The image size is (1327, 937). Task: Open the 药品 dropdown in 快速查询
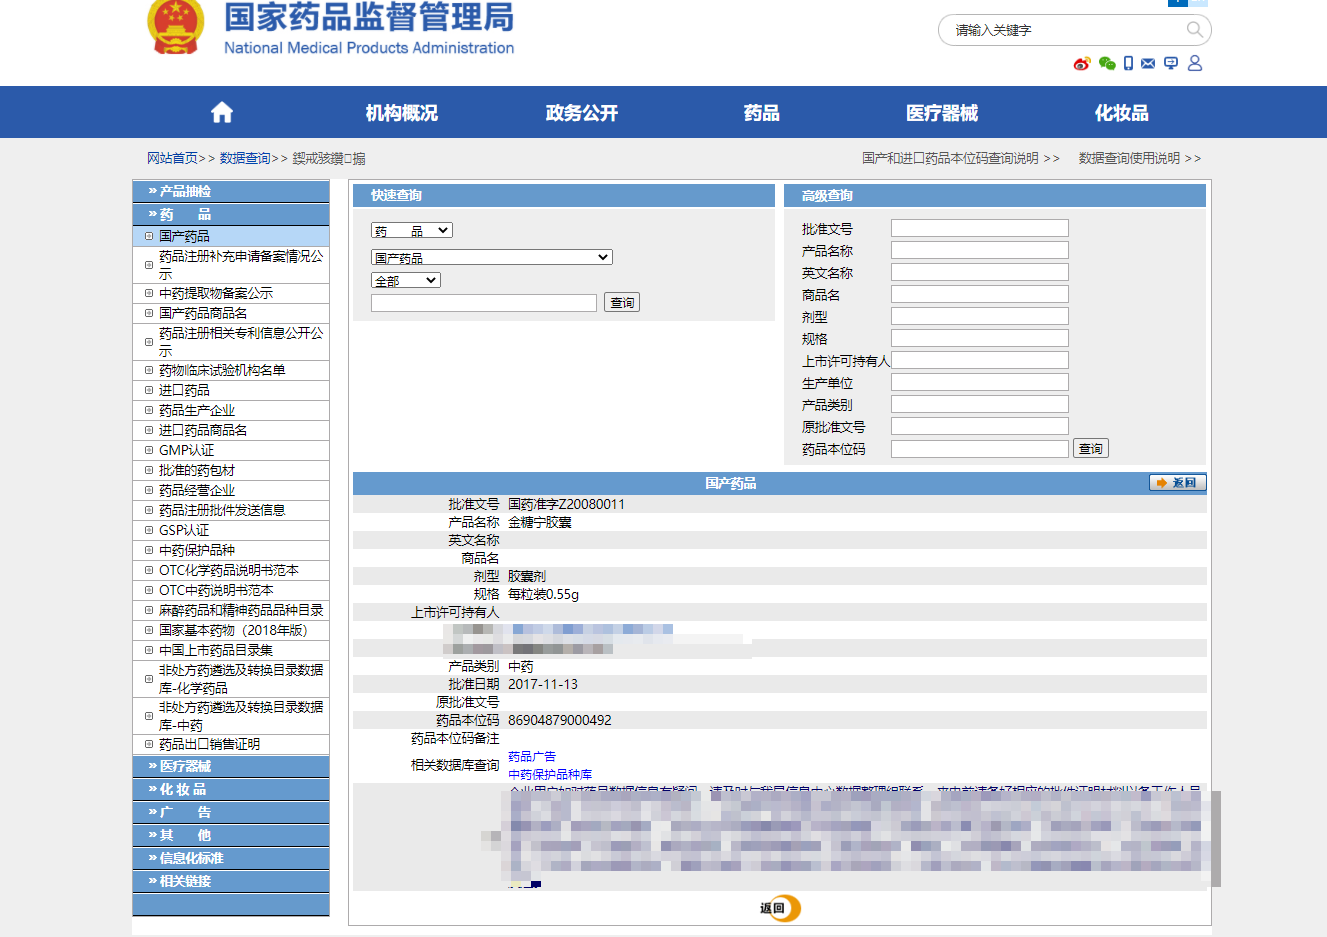[412, 229]
